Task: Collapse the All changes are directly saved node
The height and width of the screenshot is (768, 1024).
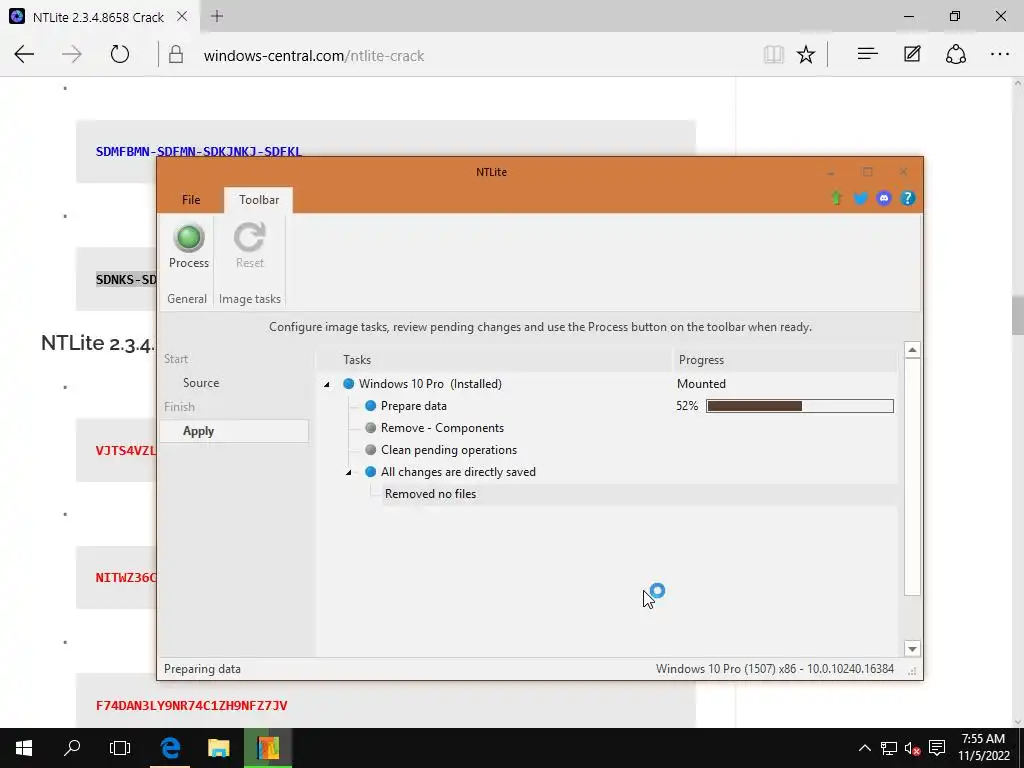Action: [x=348, y=472]
